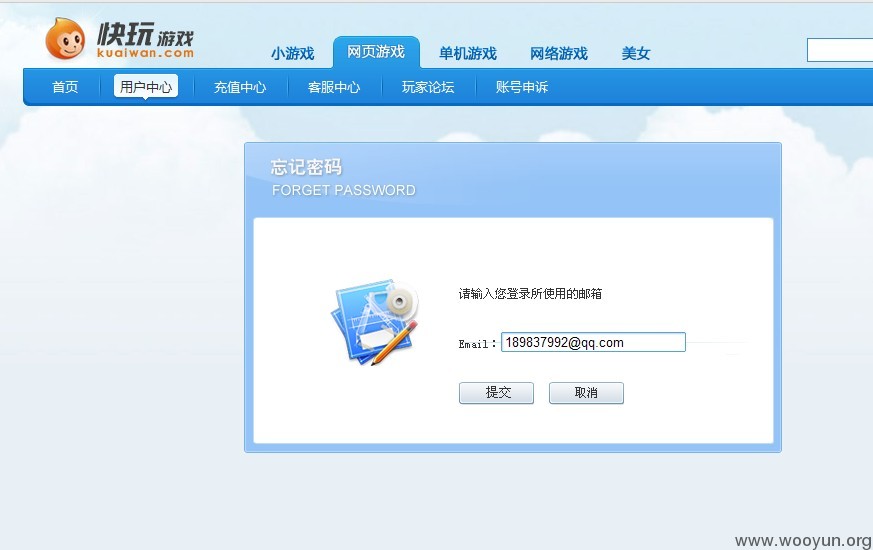873x550 pixels.
Task: Visit 玩家论坛 in the navigation bar
Action: [428, 87]
